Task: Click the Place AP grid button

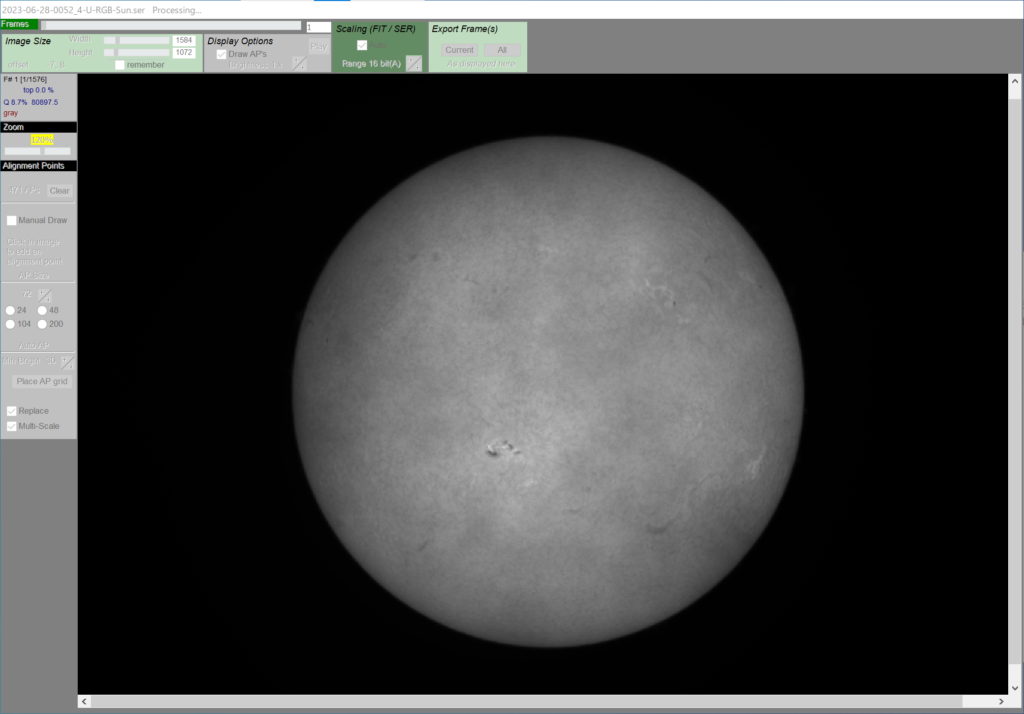Action: [42, 381]
